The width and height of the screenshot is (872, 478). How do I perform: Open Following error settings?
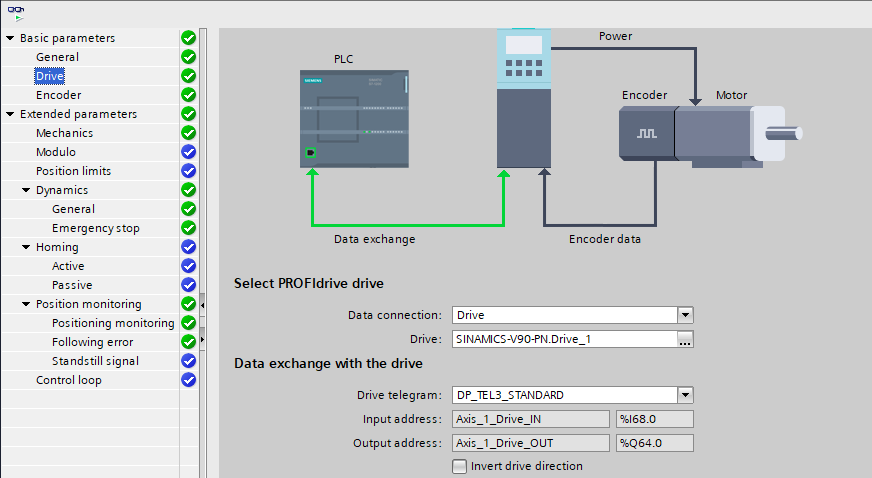[x=92, y=342]
